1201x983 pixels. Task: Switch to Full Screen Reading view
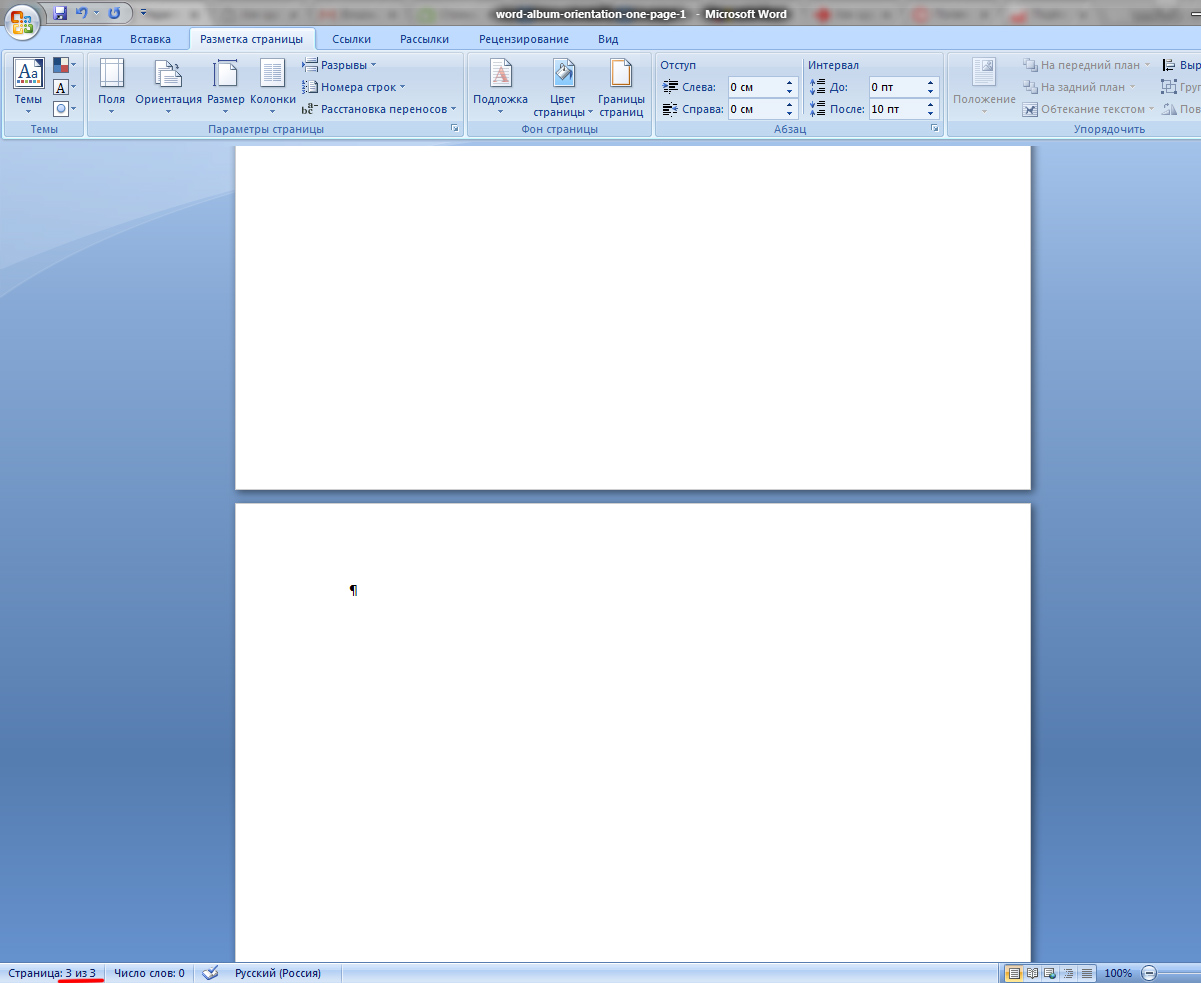coord(1032,973)
